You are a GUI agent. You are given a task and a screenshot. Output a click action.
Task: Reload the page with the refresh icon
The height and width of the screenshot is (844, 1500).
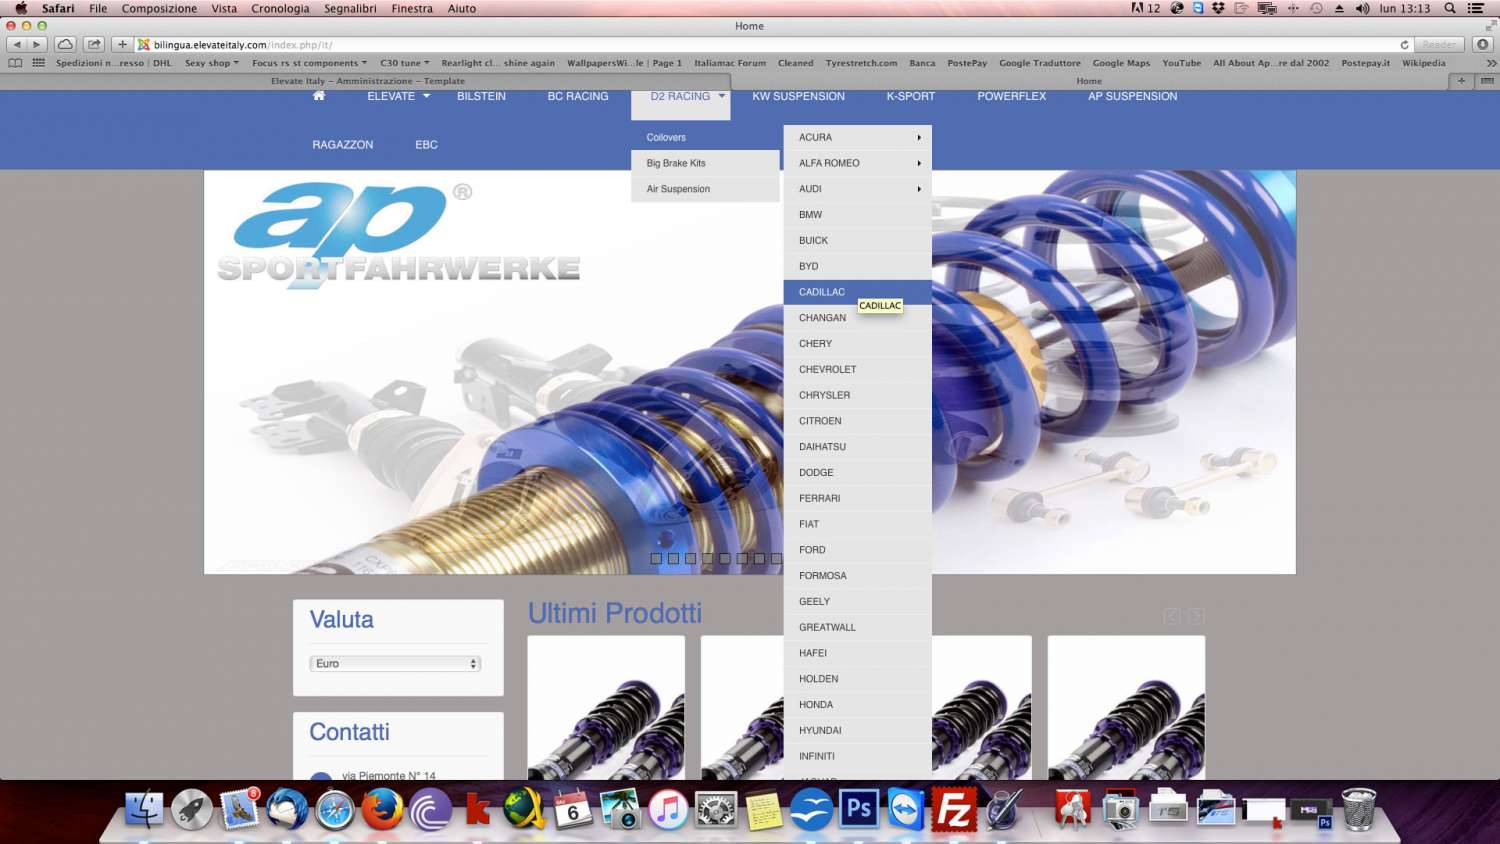[x=1404, y=45]
